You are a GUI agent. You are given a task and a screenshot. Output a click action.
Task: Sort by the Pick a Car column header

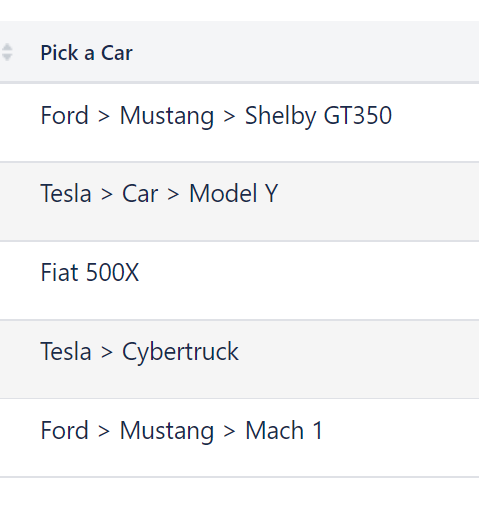[x=86, y=53]
